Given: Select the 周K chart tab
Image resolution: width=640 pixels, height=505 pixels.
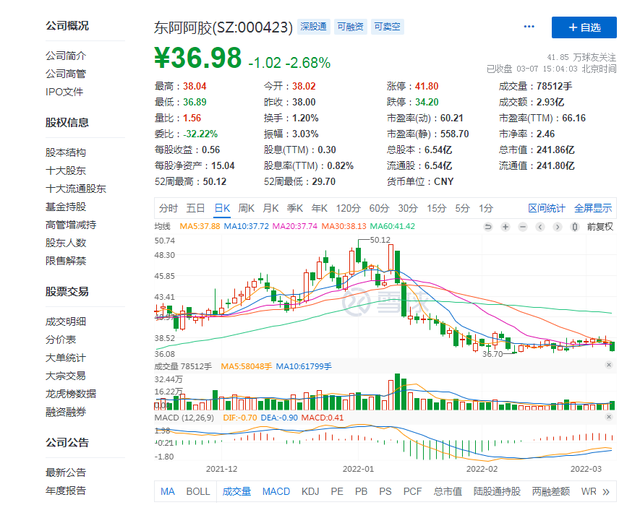Looking at the screenshot, I should (246, 209).
